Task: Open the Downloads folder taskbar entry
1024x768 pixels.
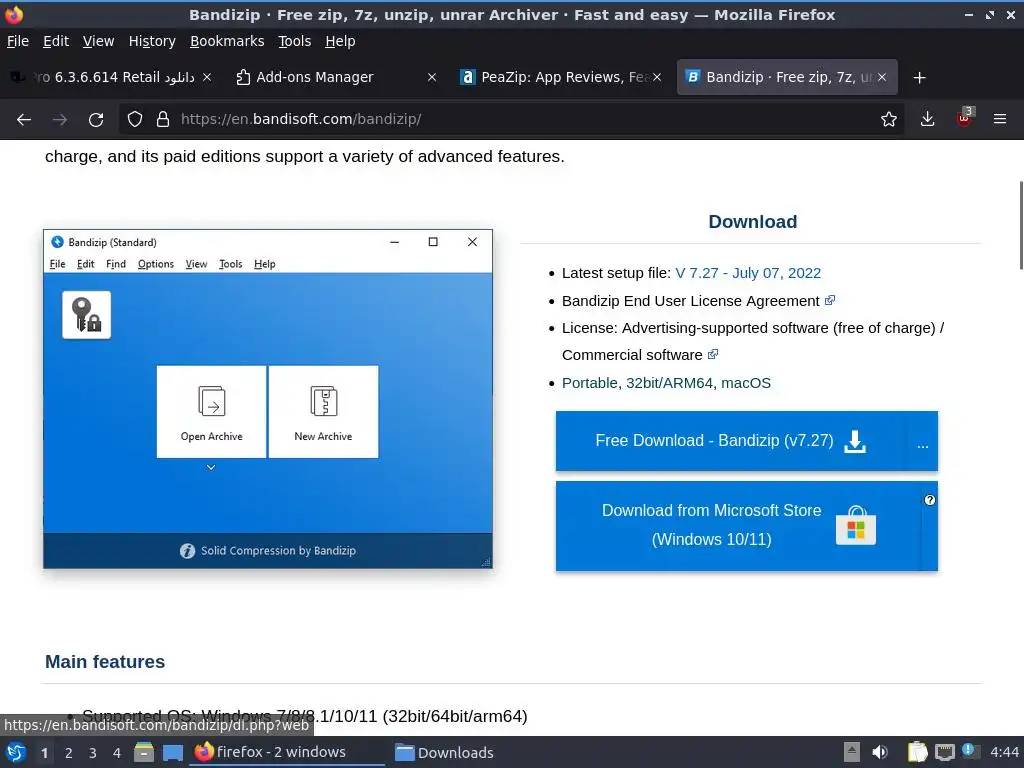Action: click(446, 752)
